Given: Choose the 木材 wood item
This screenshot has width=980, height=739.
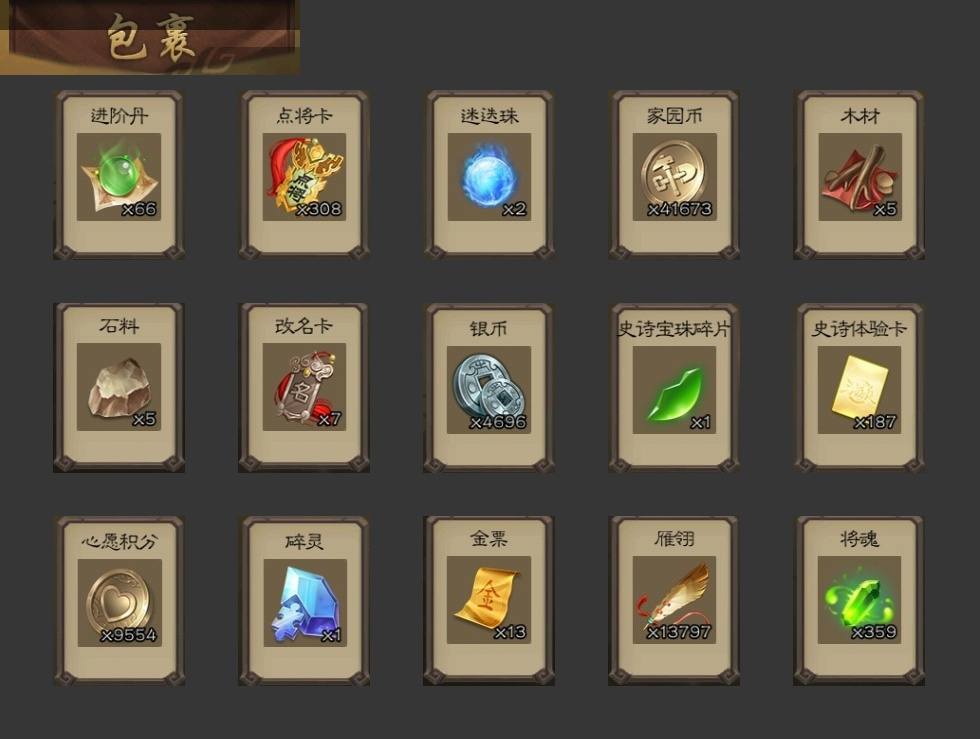Looking at the screenshot, I should click(x=859, y=177).
